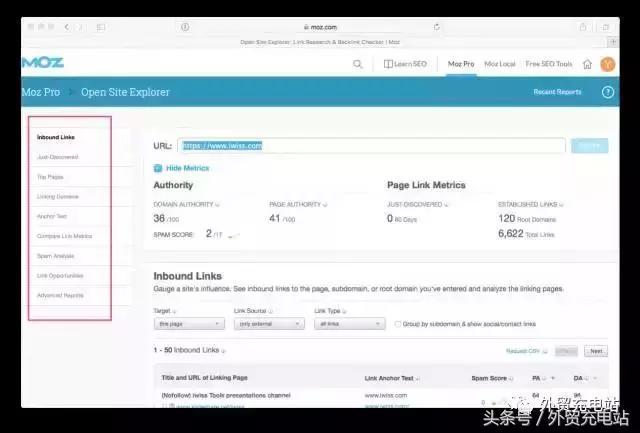Click Just-Discovered info icon

pos(446,205)
